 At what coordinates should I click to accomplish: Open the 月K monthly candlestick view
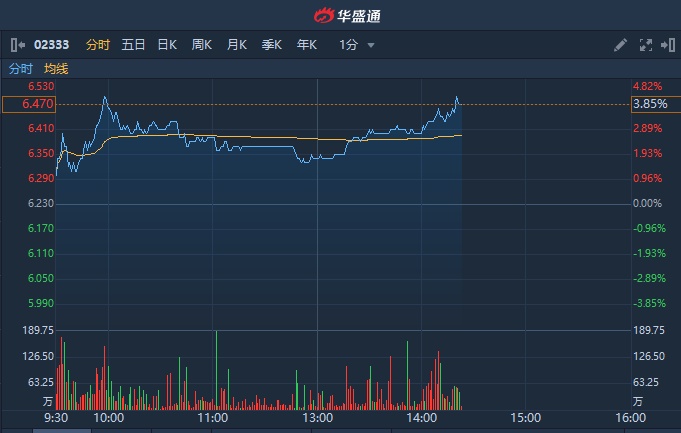(236, 45)
